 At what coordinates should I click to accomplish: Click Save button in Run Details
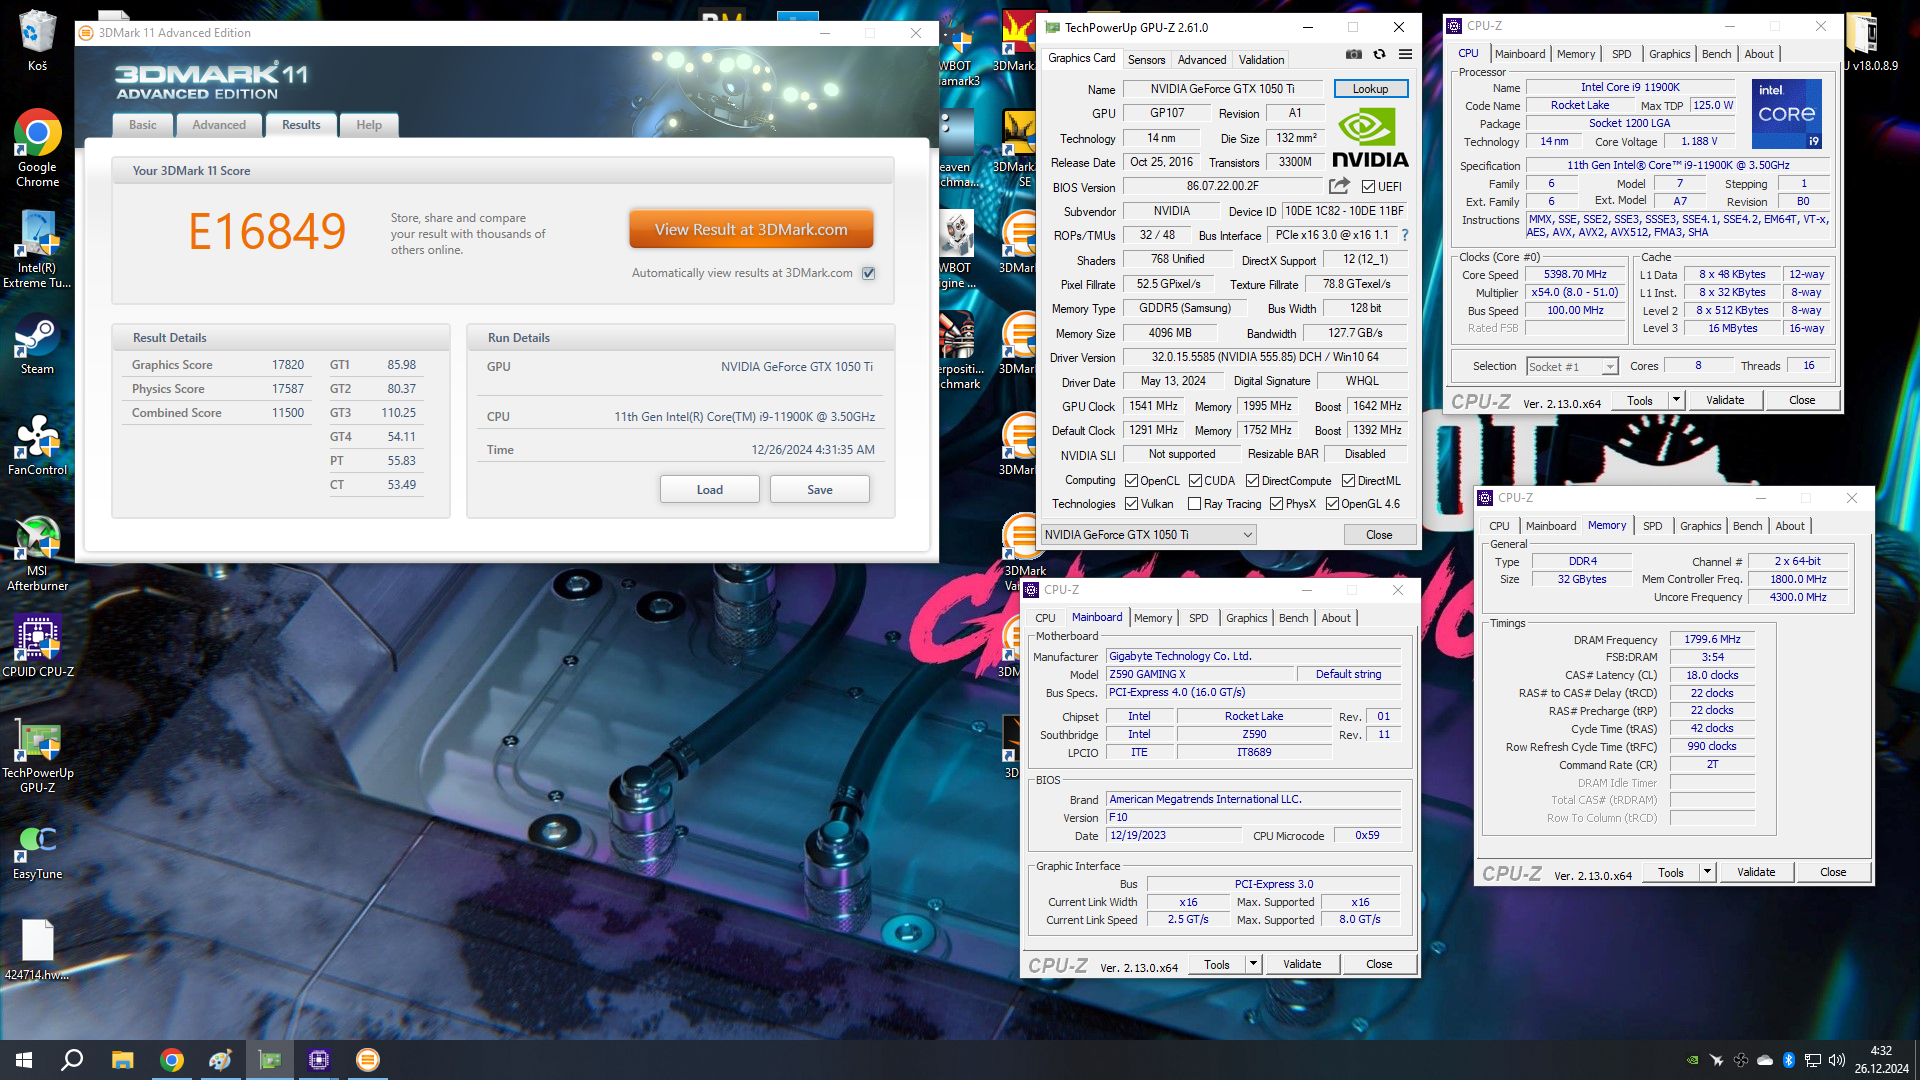[819, 490]
